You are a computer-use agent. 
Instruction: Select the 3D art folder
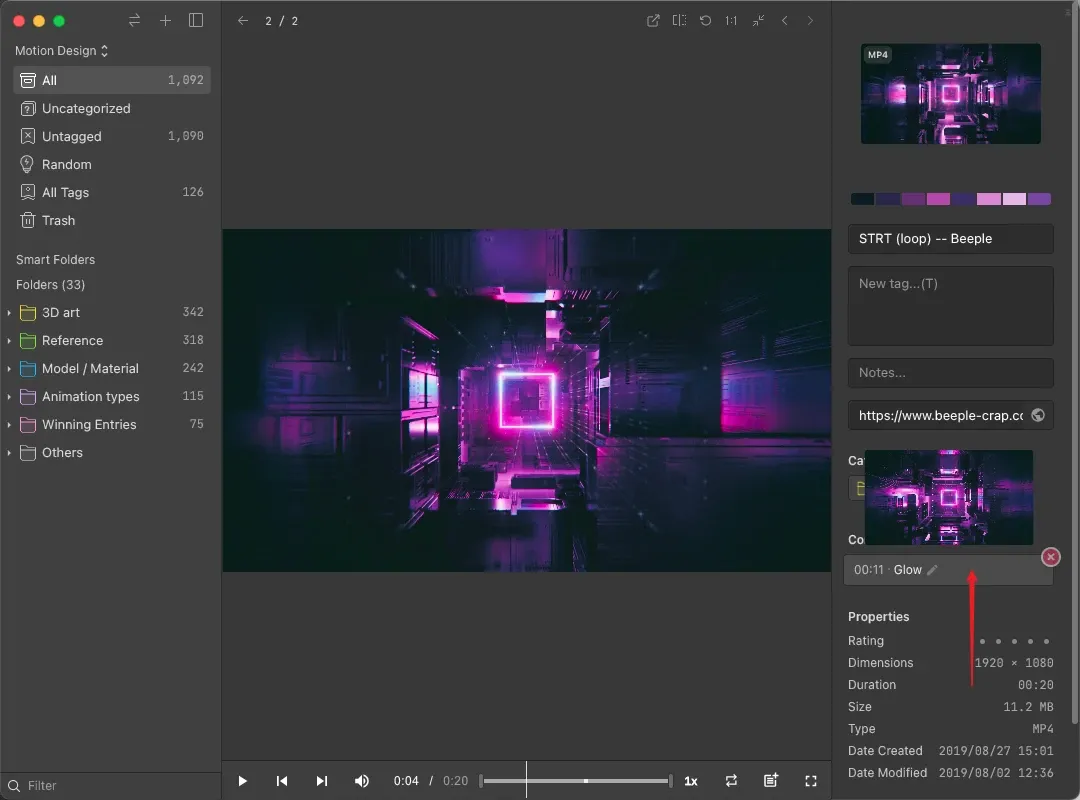112,313
